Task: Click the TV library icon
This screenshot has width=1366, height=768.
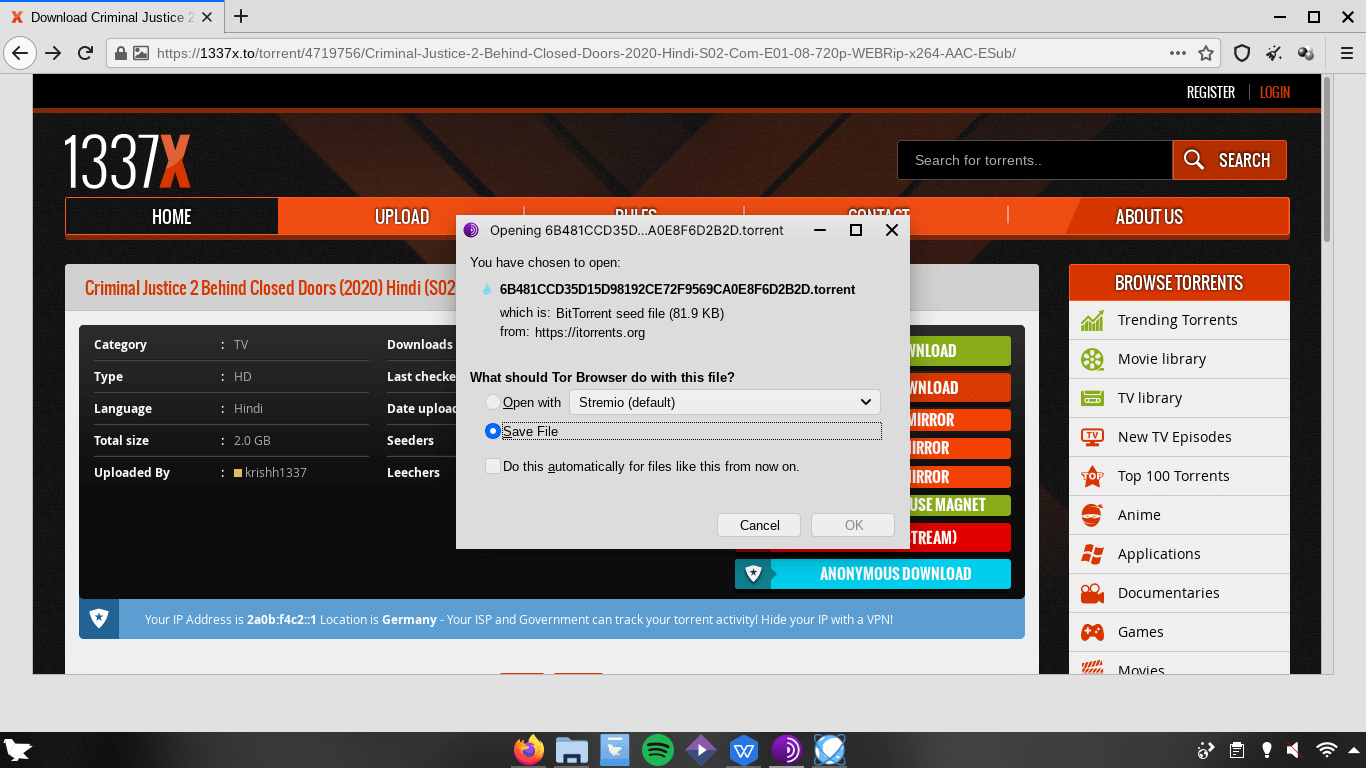Action: coord(1092,398)
